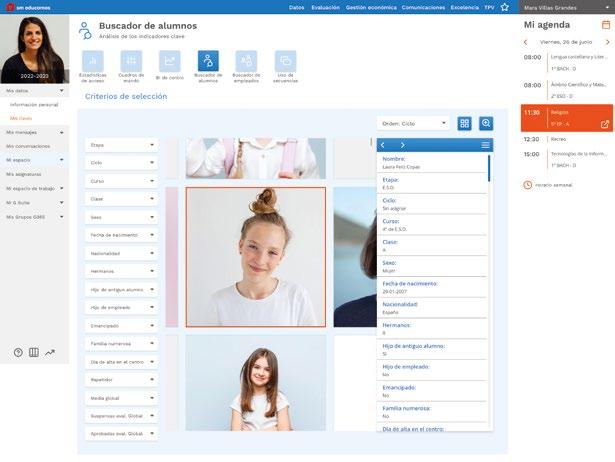Click the detail panel vertical scrollbar
Image resolution: width=615 pixels, height=462 pixels.
coord(489,168)
